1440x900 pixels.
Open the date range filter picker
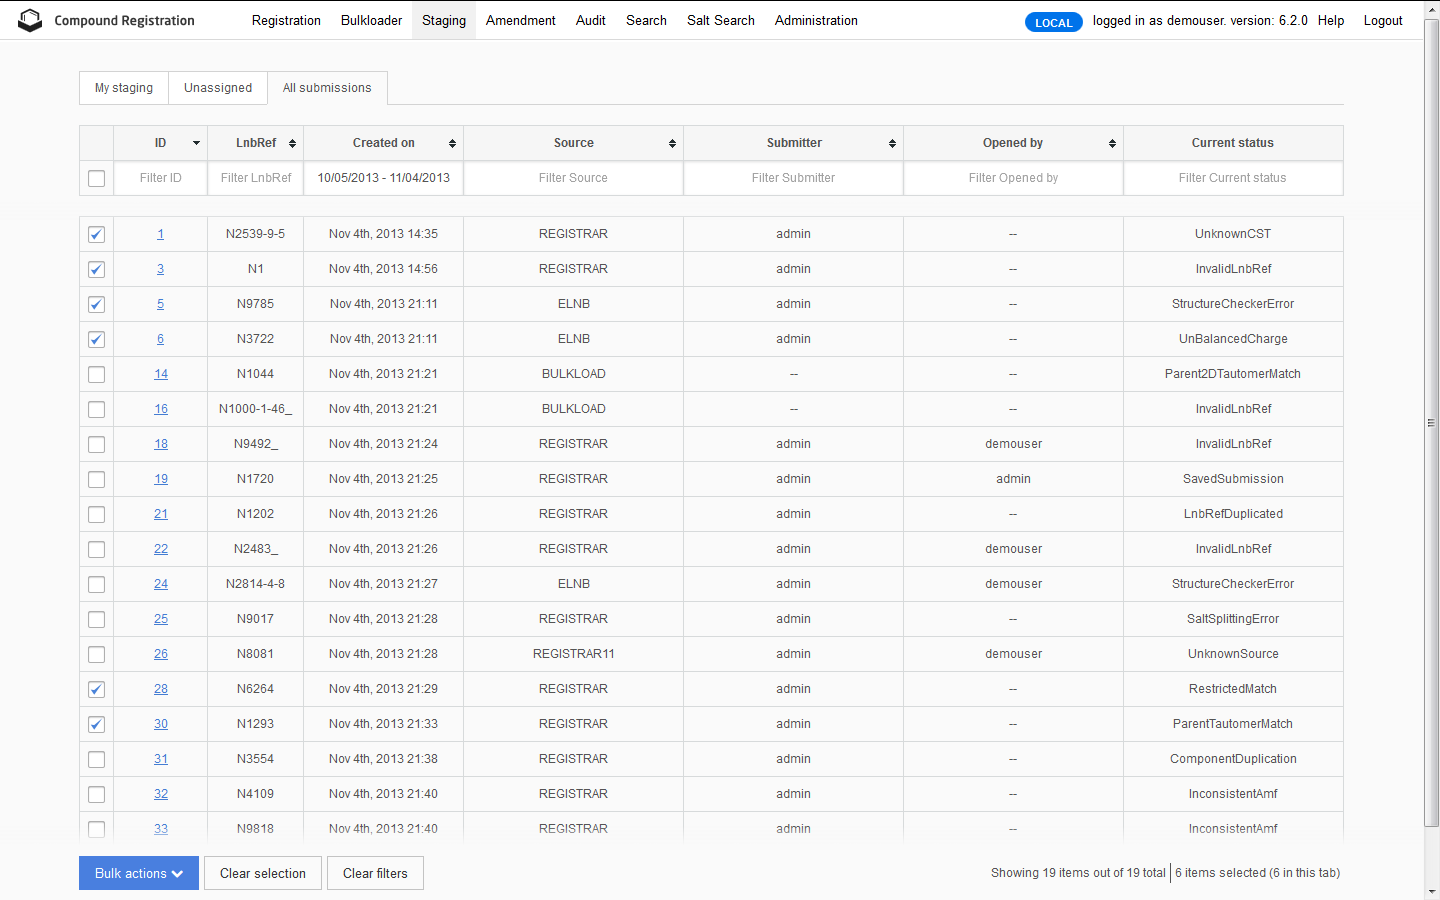click(383, 178)
